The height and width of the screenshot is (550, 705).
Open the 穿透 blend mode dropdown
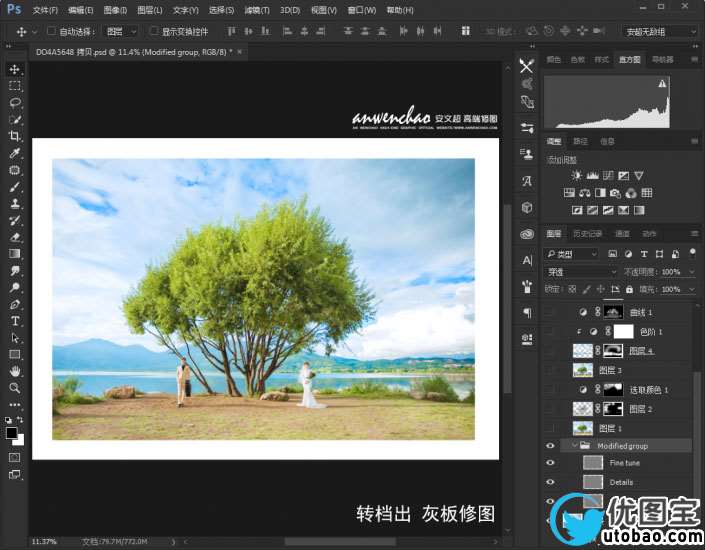(x=581, y=272)
